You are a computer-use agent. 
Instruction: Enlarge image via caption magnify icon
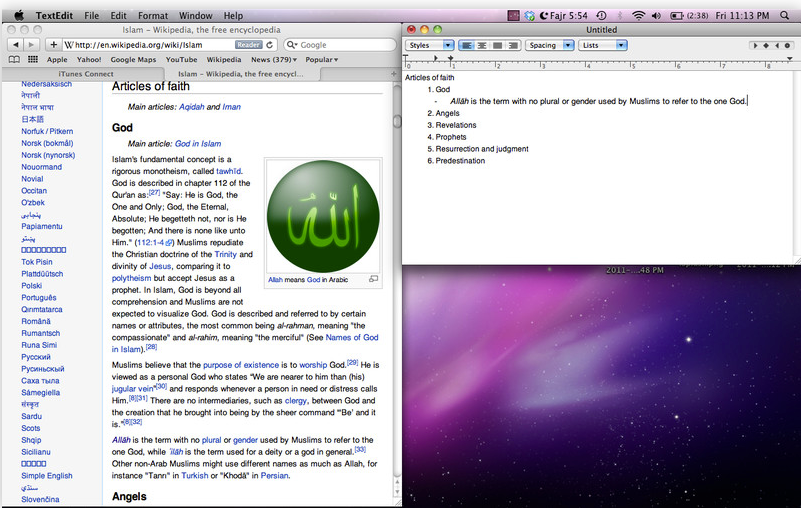[373, 279]
